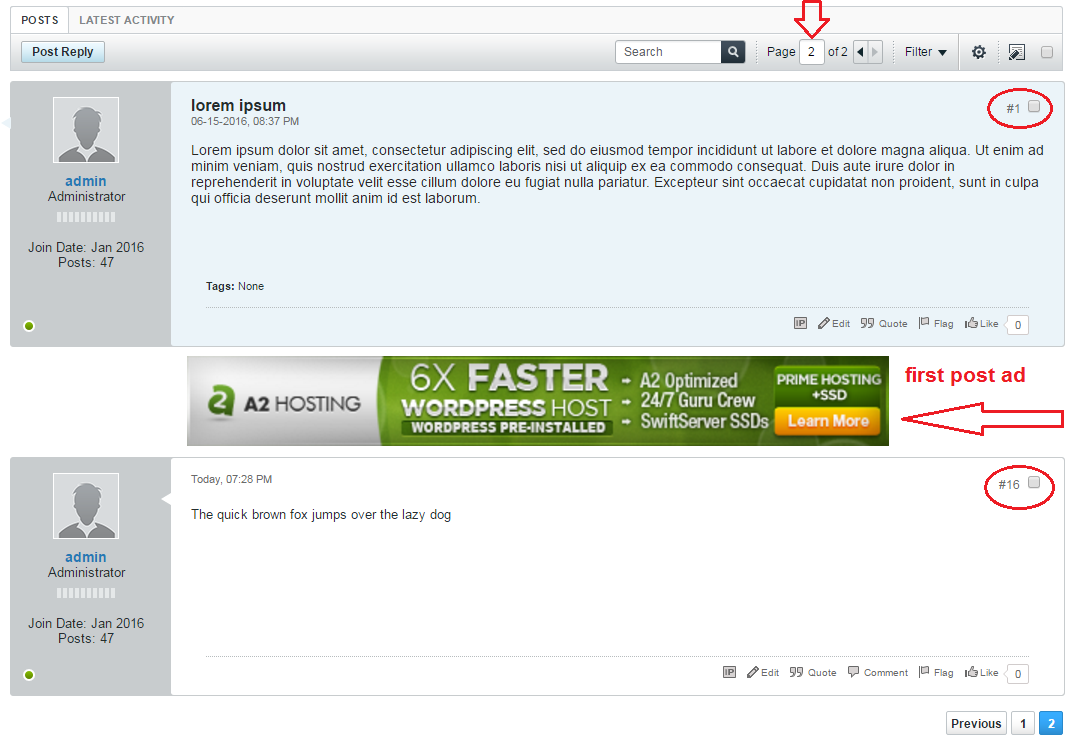This screenshot has height=743, width=1075.
Task: Click the Post Reply button
Action: (x=62, y=52)
